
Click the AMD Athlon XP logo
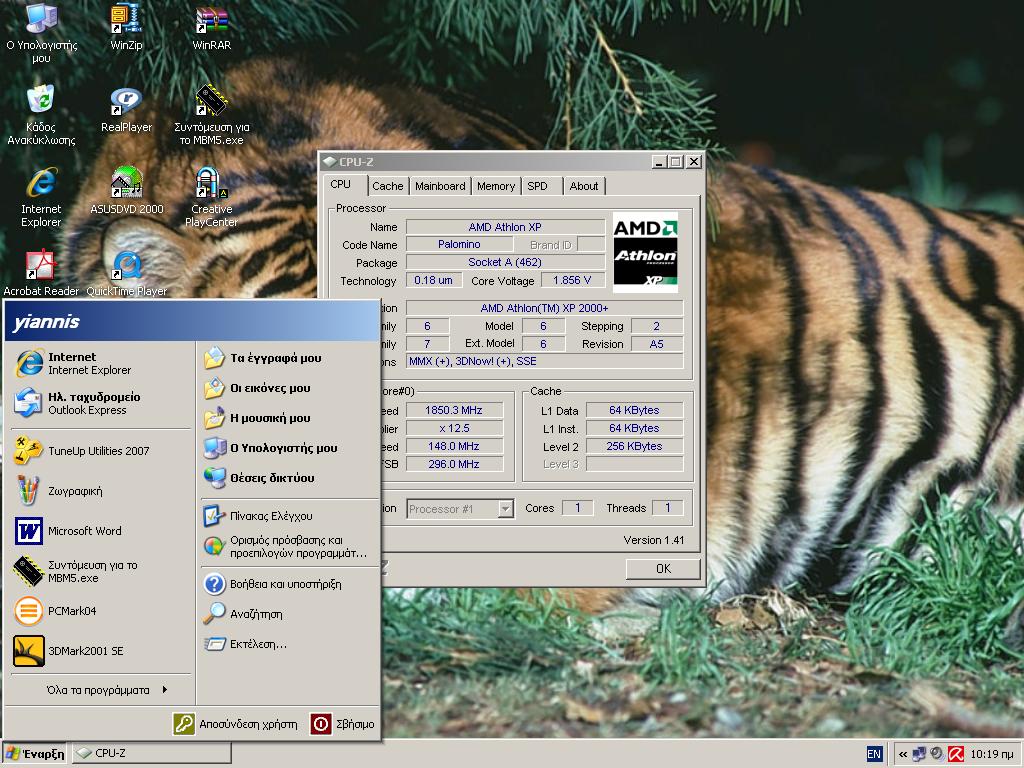click(x=645, y=253)
